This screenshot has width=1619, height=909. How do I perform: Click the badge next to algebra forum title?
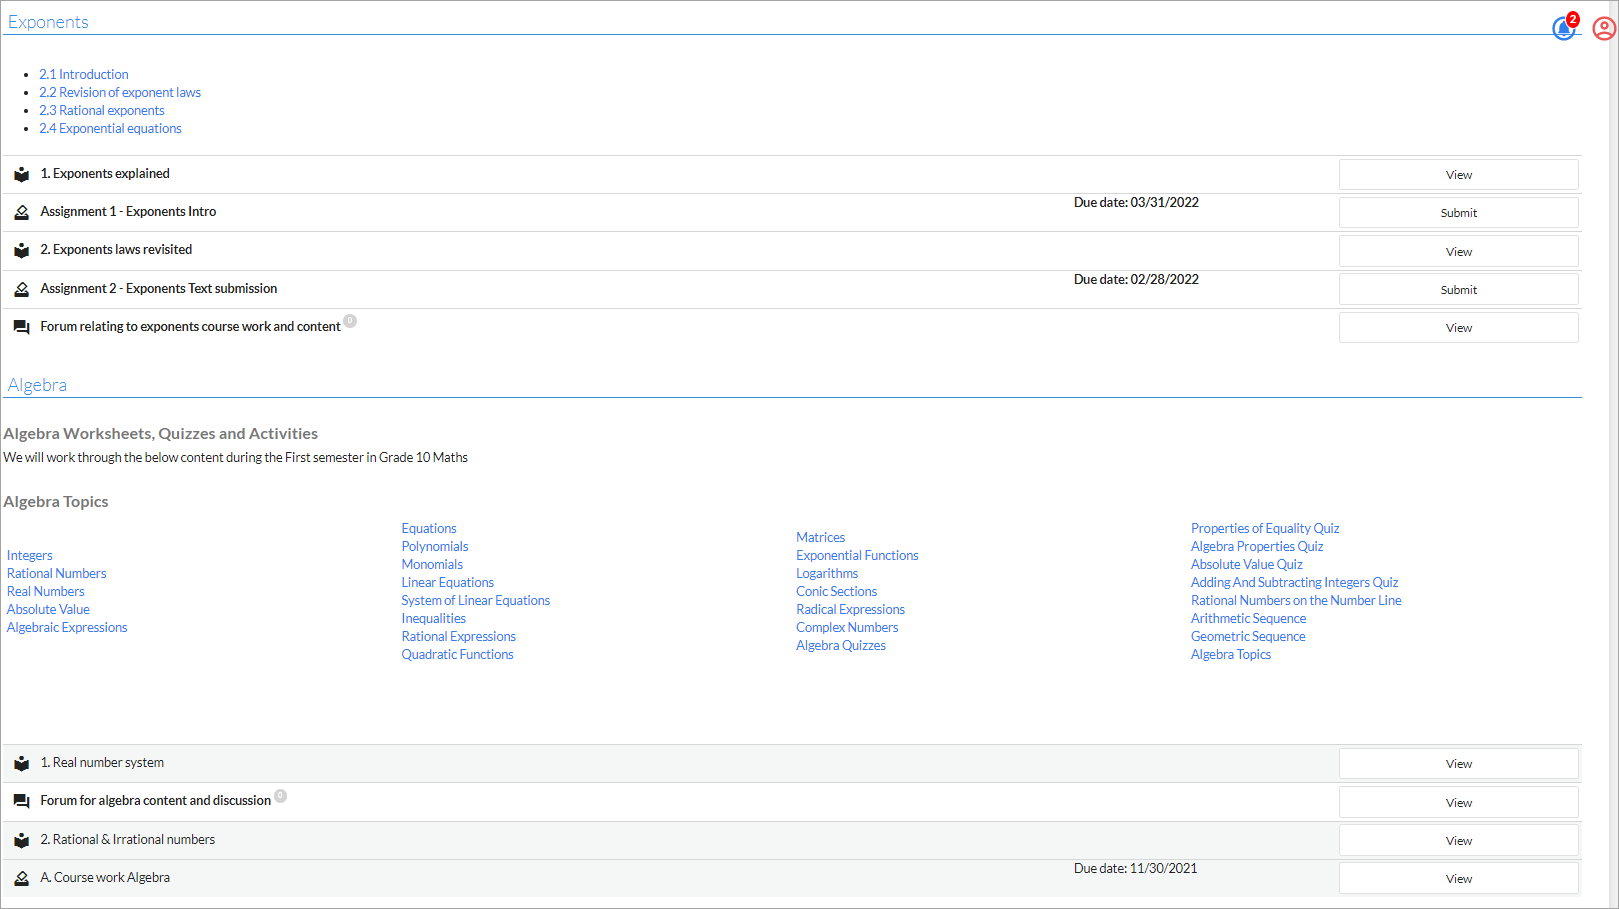pyautogui.click(x=281, y=796)
